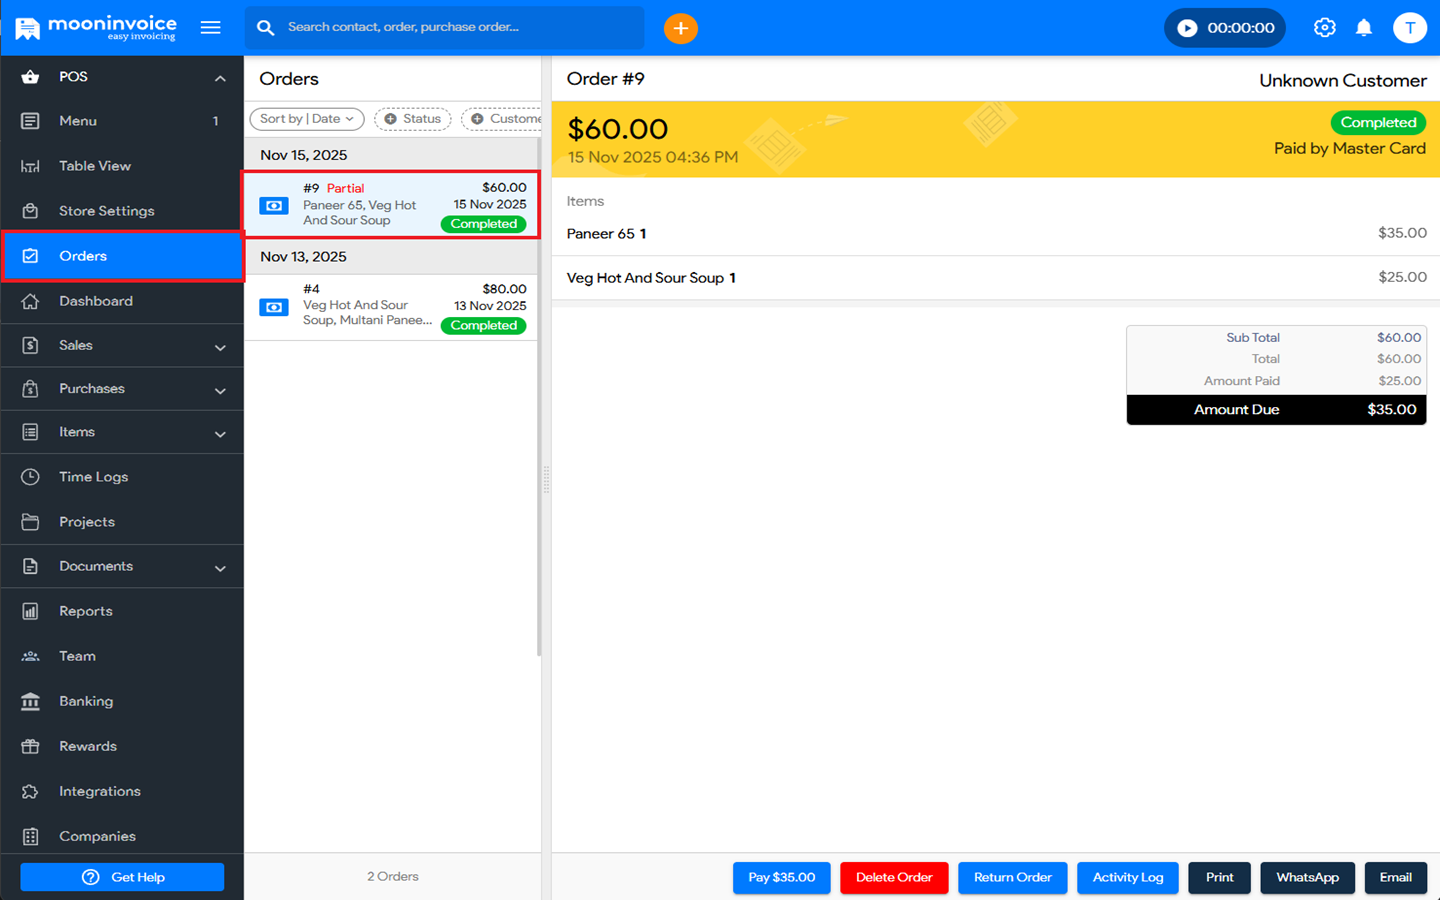
Task: Open the Status filter dropdown
Action: point(412,118)
